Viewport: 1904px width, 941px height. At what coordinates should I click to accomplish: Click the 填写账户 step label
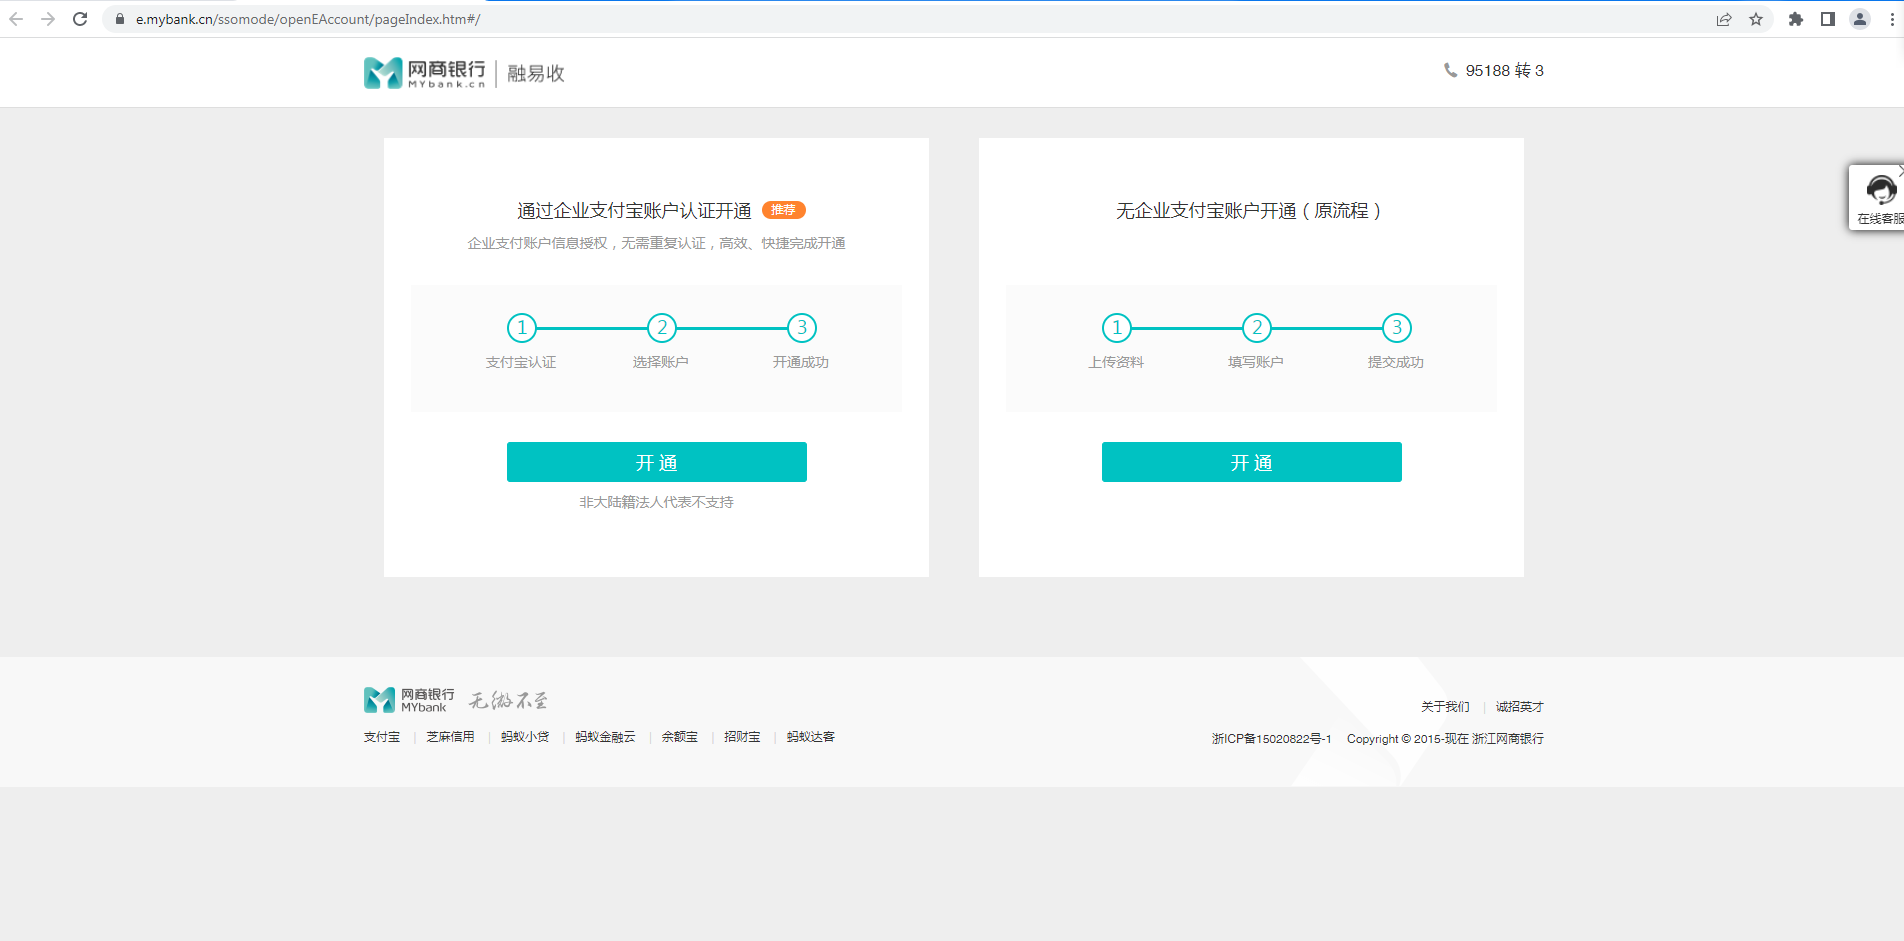point(1256,362)
